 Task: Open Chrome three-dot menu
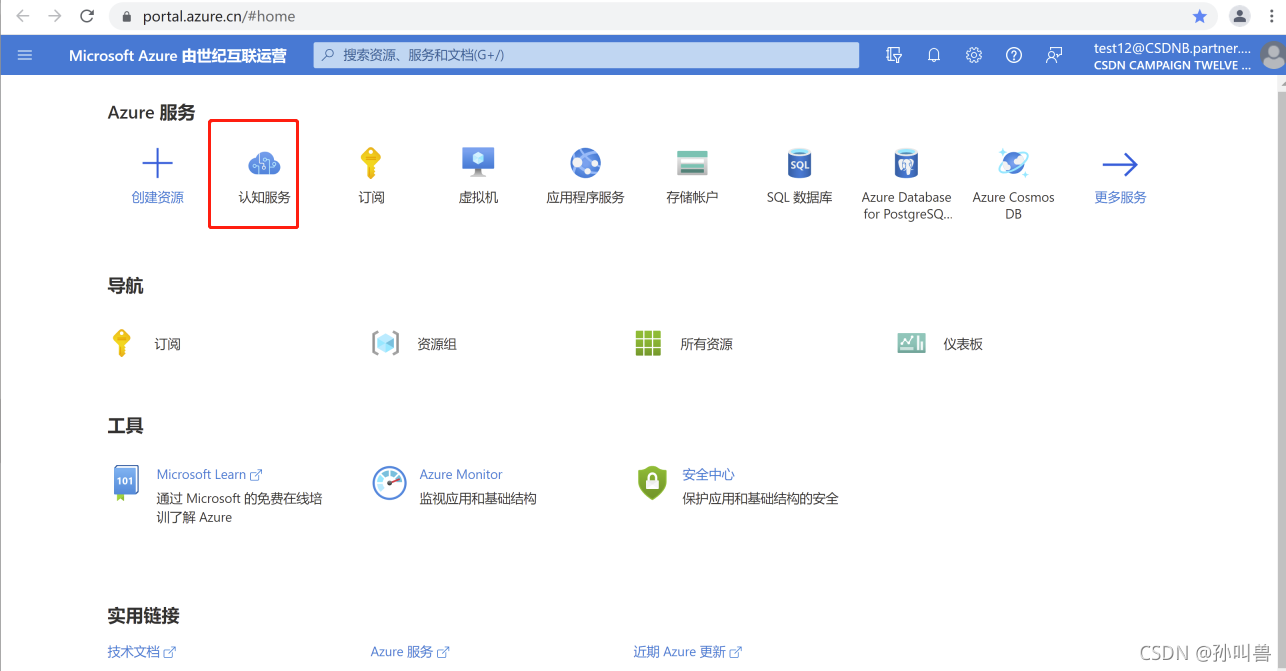1271,16
